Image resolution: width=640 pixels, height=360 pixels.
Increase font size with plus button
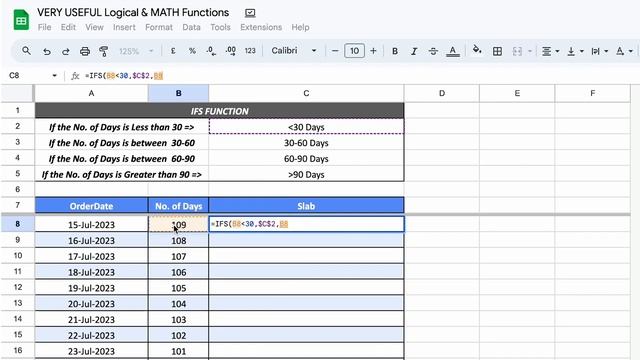pos(373,51)
